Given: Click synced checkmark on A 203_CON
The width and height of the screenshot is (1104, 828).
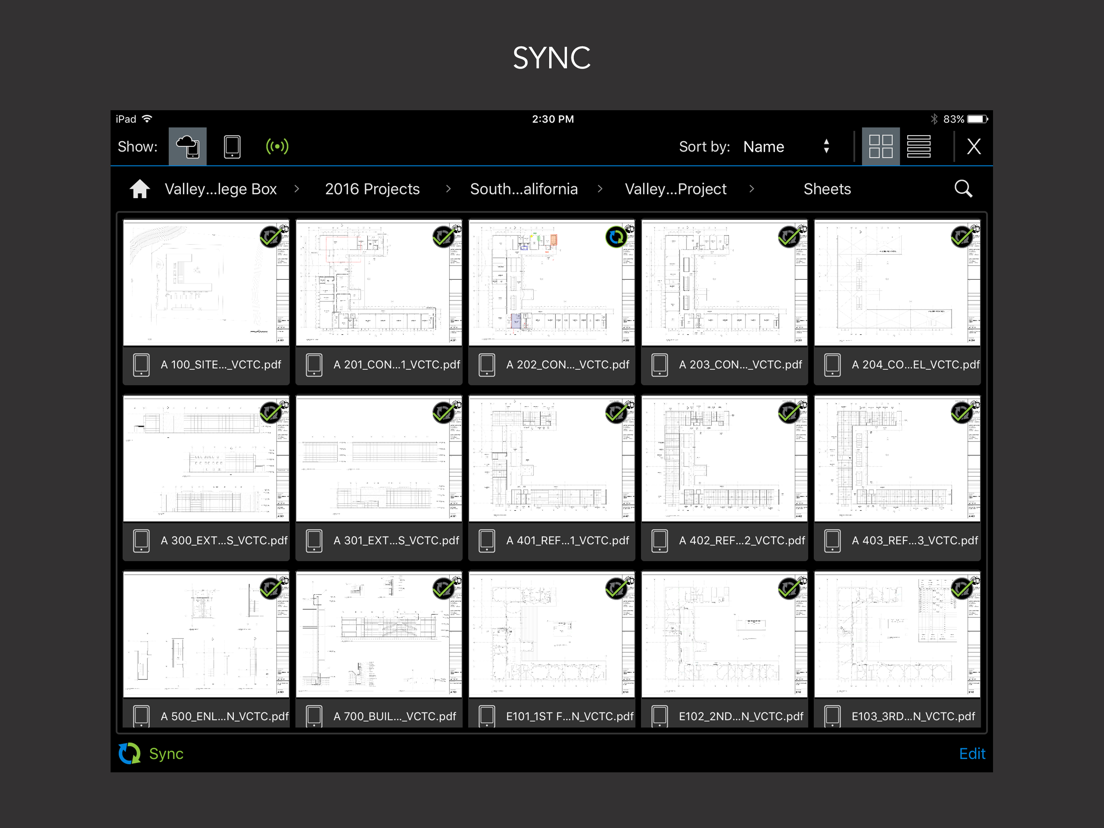Looking at the screenshot, I should click(x=789, y=237).
